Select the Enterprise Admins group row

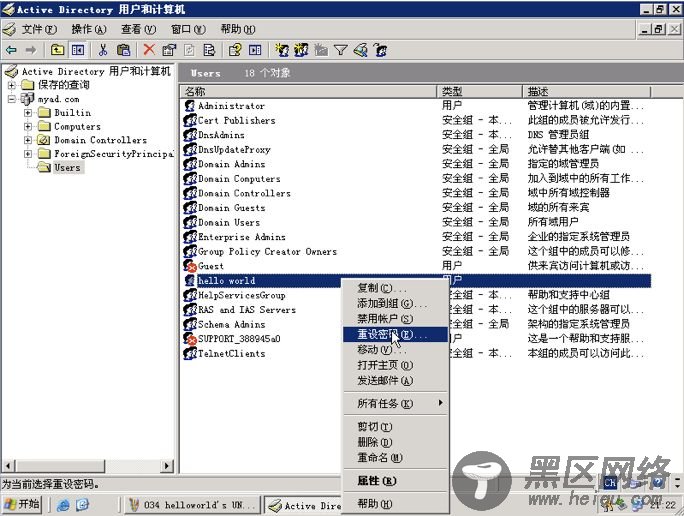point(417,237)
